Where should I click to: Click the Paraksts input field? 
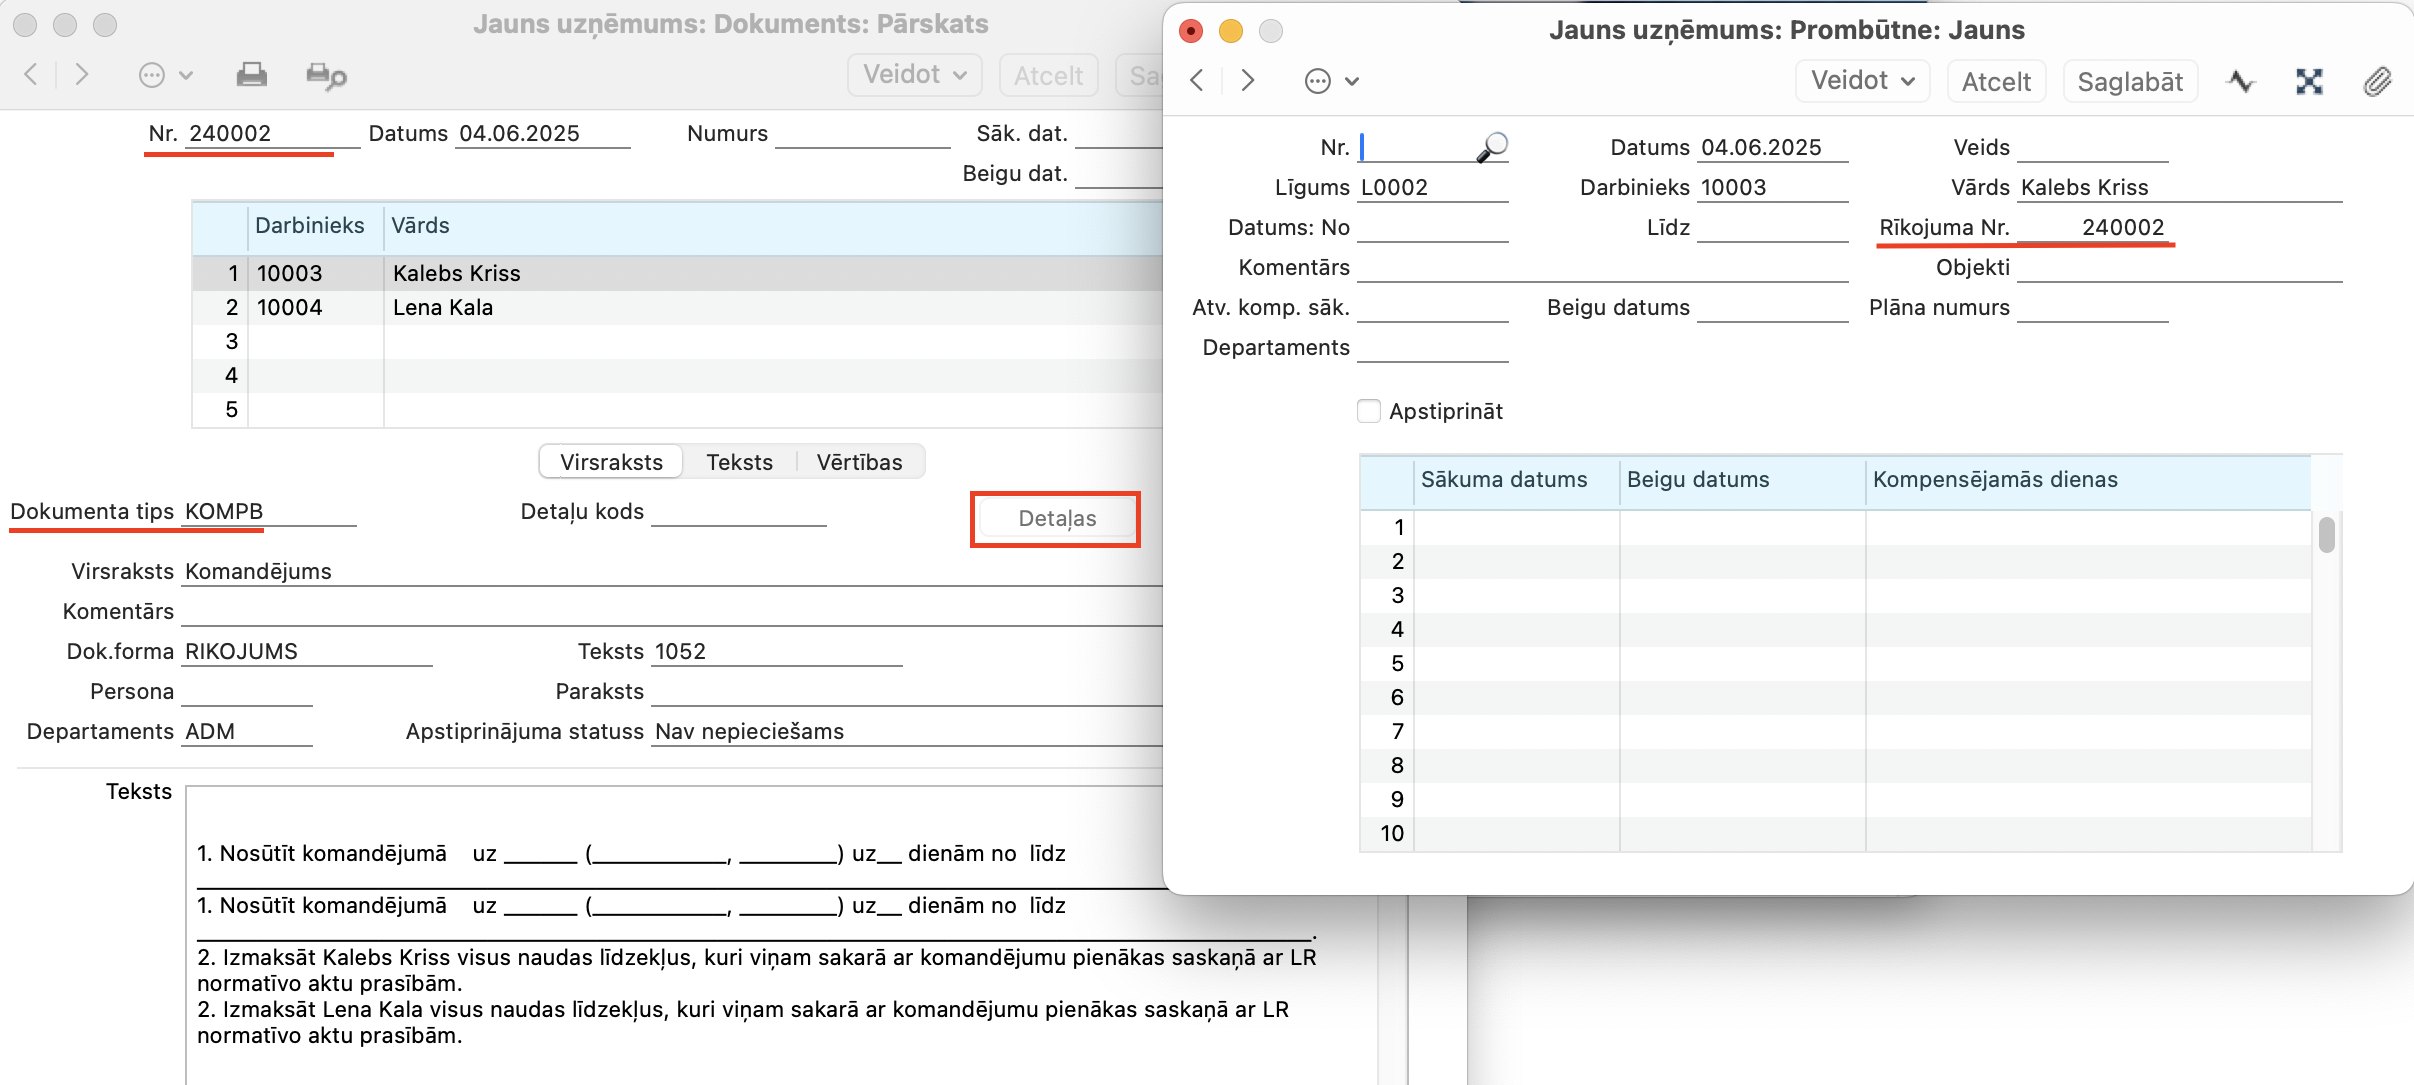click(906, 691)
